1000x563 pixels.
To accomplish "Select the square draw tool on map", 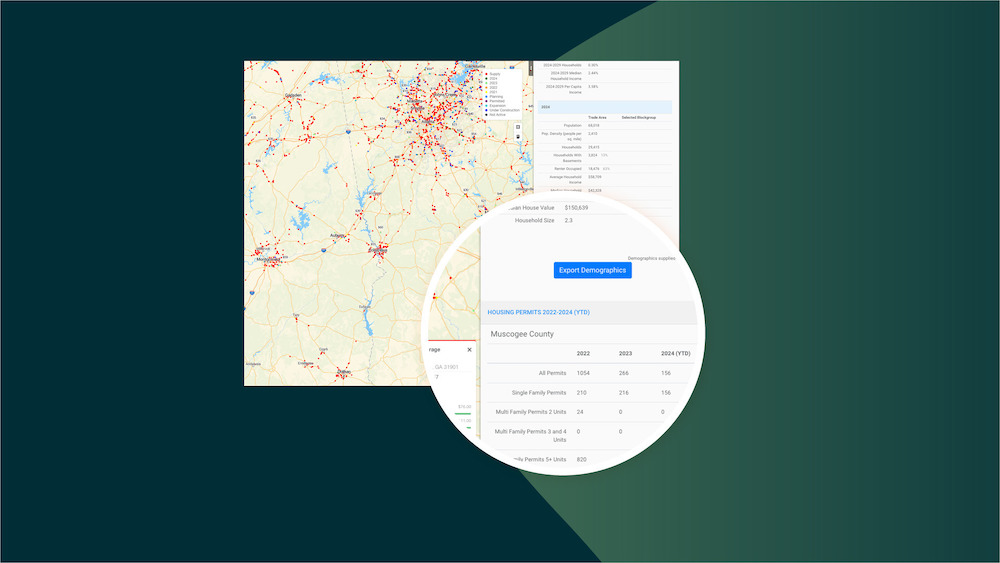I will (x=517, y=127).
